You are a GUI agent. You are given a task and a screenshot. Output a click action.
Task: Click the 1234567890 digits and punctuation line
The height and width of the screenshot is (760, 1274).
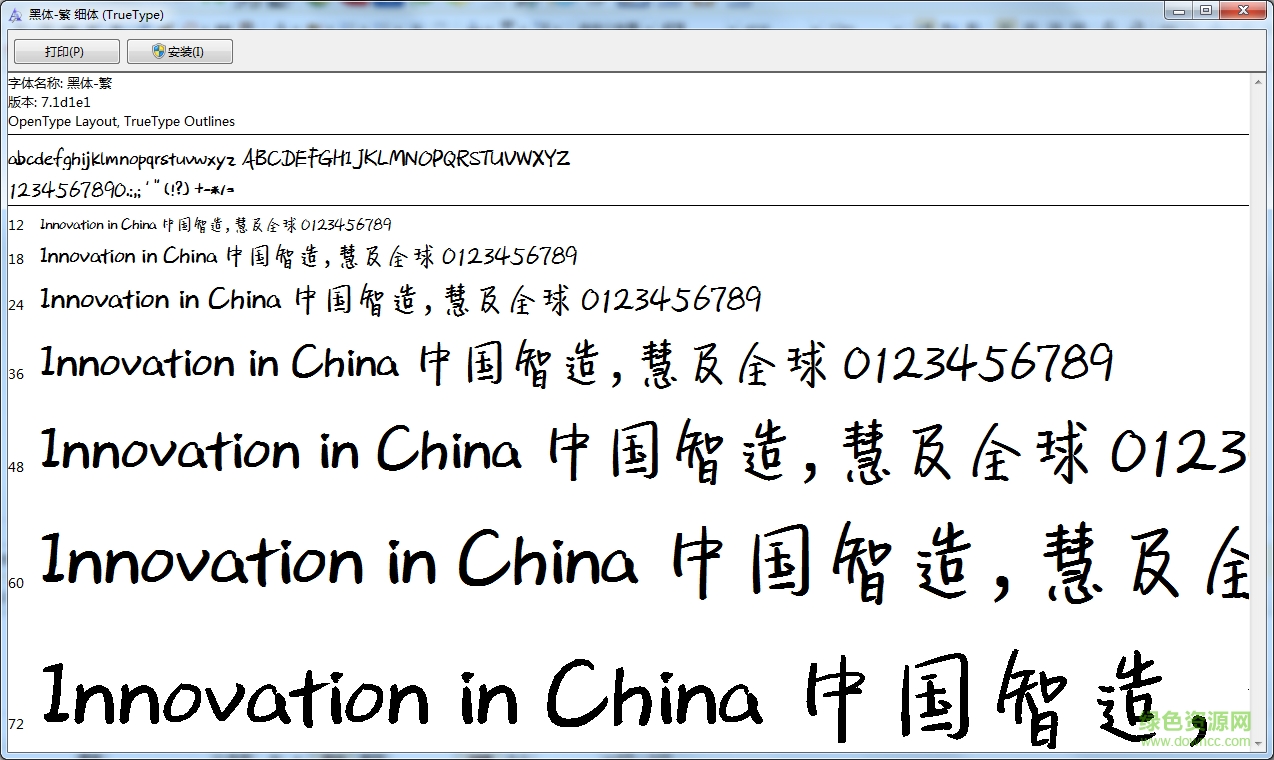[121, 189]
